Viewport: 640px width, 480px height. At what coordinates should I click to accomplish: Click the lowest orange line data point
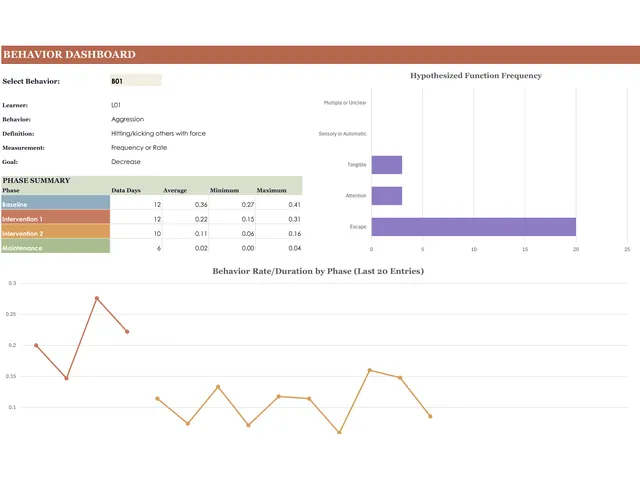(339, 432)
